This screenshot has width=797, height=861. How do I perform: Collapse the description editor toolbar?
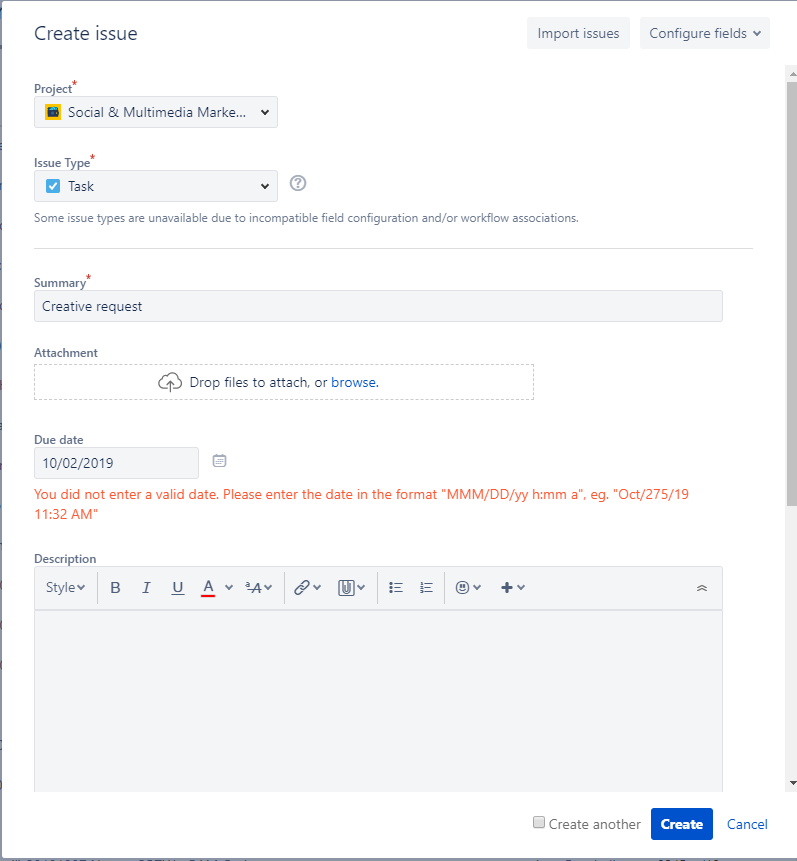point(701,588)
